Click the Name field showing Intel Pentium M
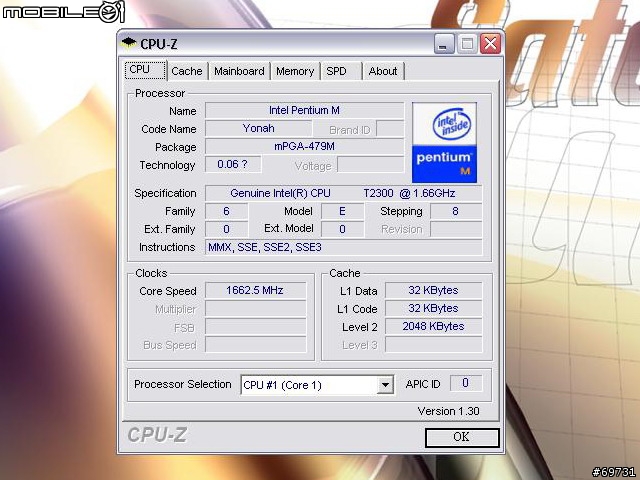The width and height of the screenshot is (640, 480). [304, 110]
